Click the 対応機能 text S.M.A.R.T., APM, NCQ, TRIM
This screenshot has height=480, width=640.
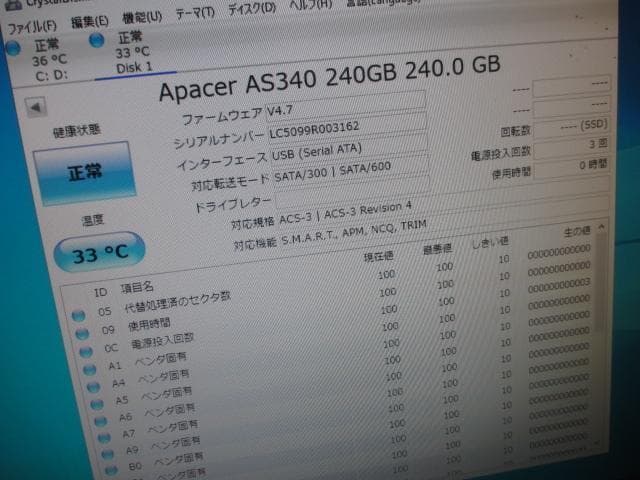(x=354, y=232)
